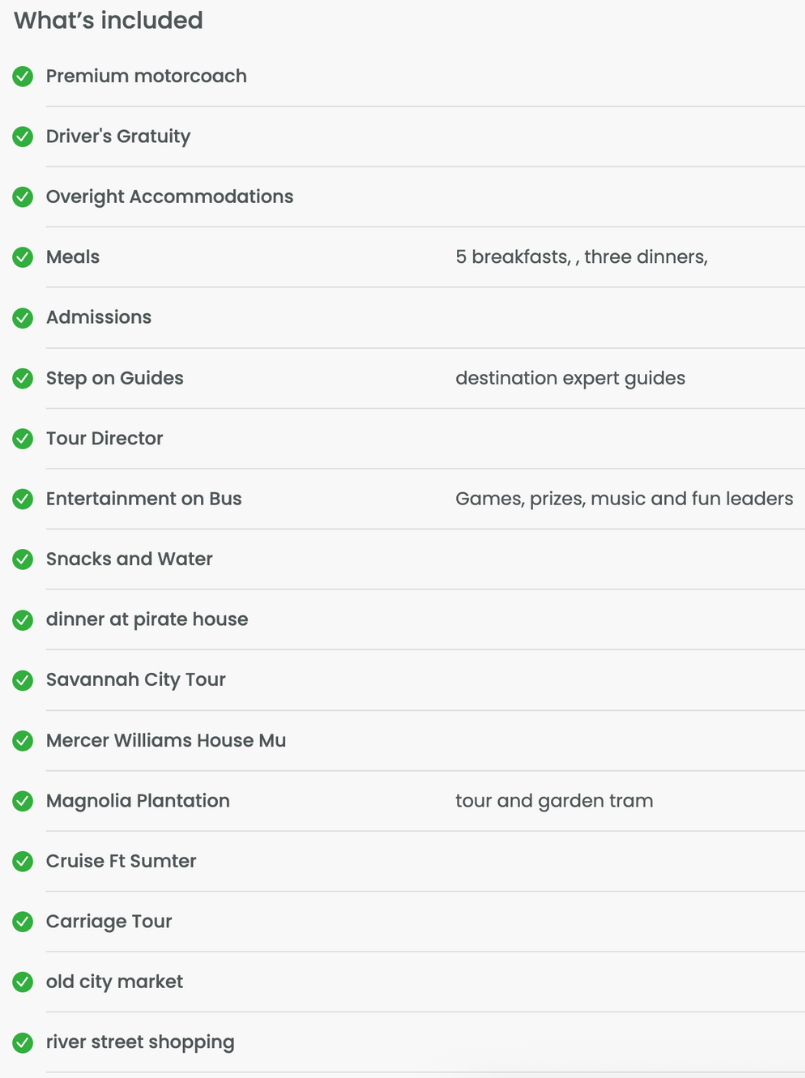Click the What's included heading

109,21
